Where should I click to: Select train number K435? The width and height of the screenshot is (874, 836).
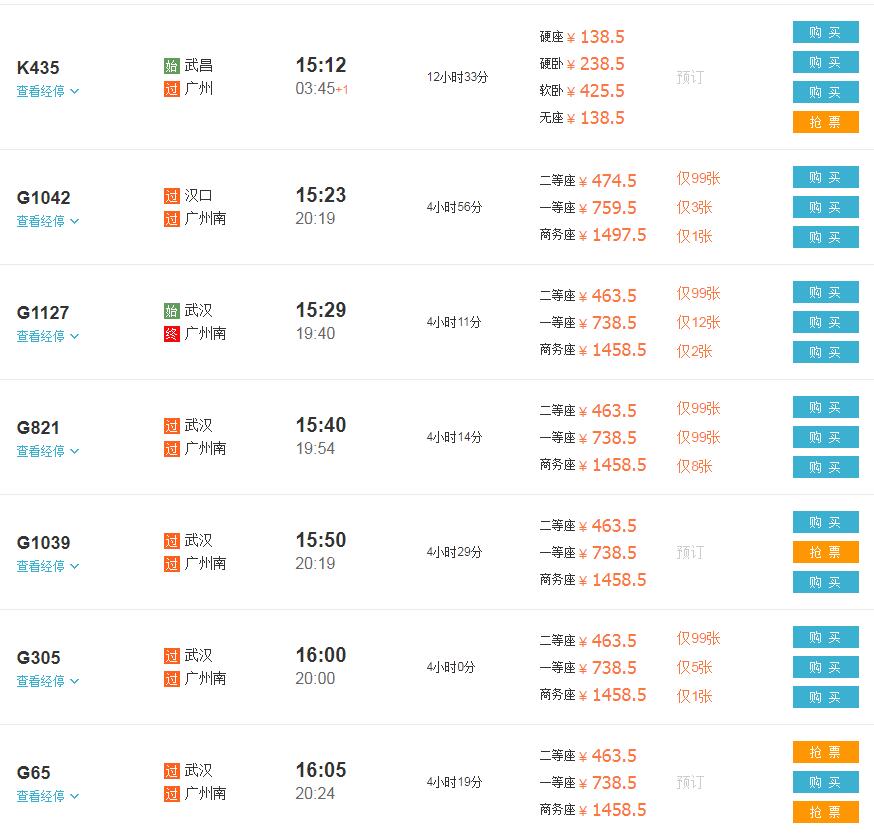click(38, 67)
